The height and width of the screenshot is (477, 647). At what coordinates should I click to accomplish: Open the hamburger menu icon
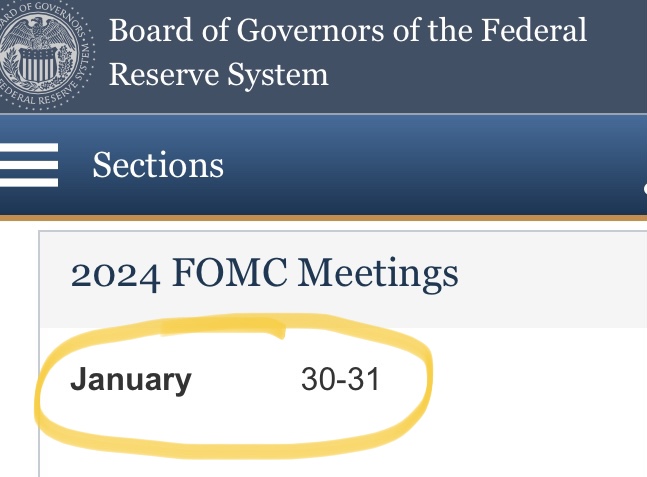[x=28, y=164]
